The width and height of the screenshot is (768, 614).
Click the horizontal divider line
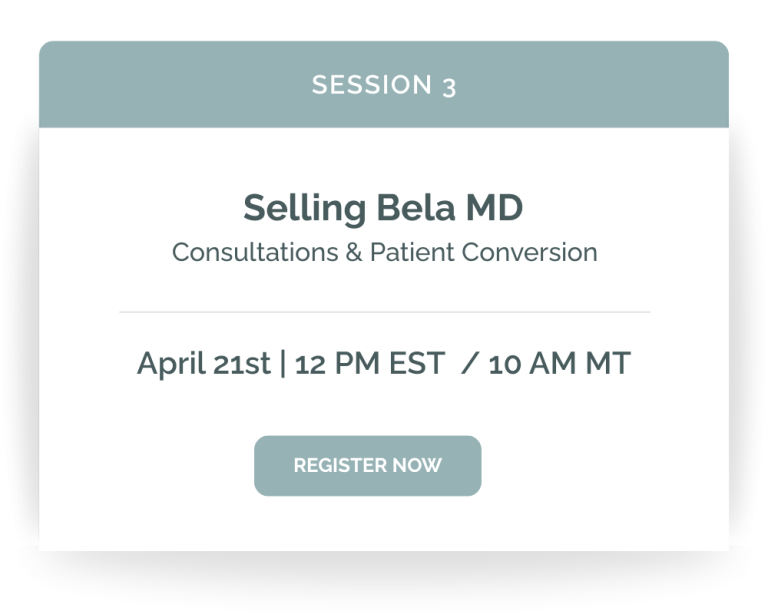point(384,312)
